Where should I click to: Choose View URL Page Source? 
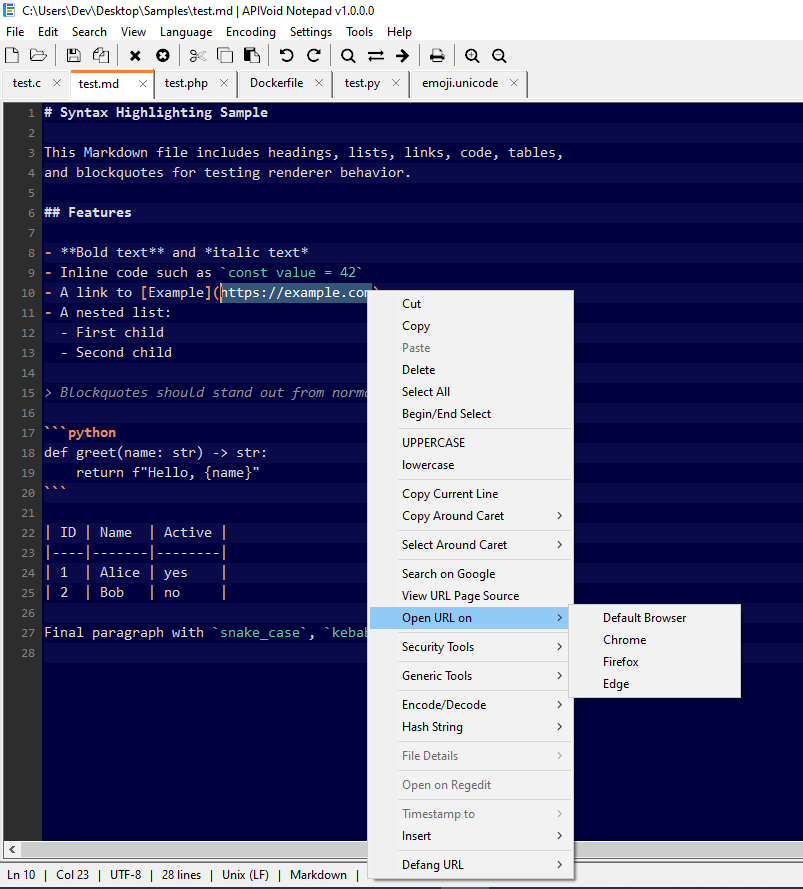point(471,596)
